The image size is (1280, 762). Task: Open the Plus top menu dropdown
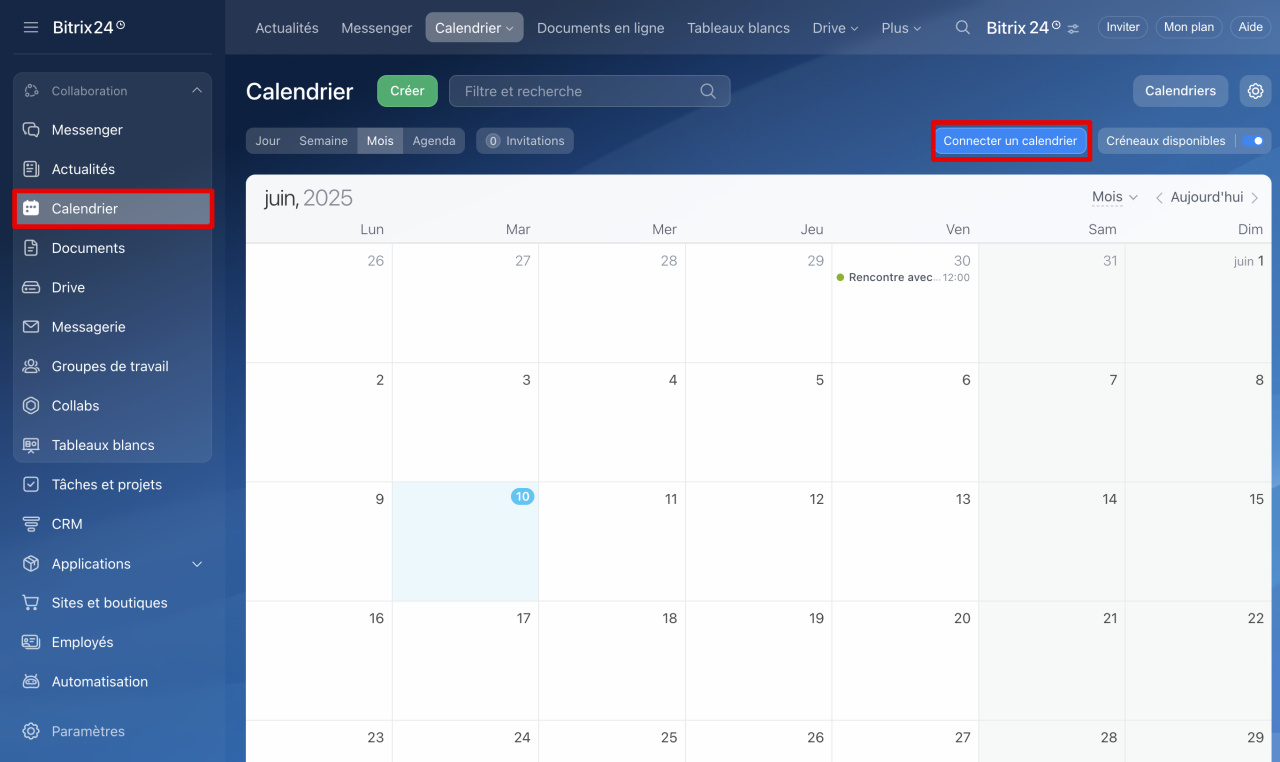901,28
